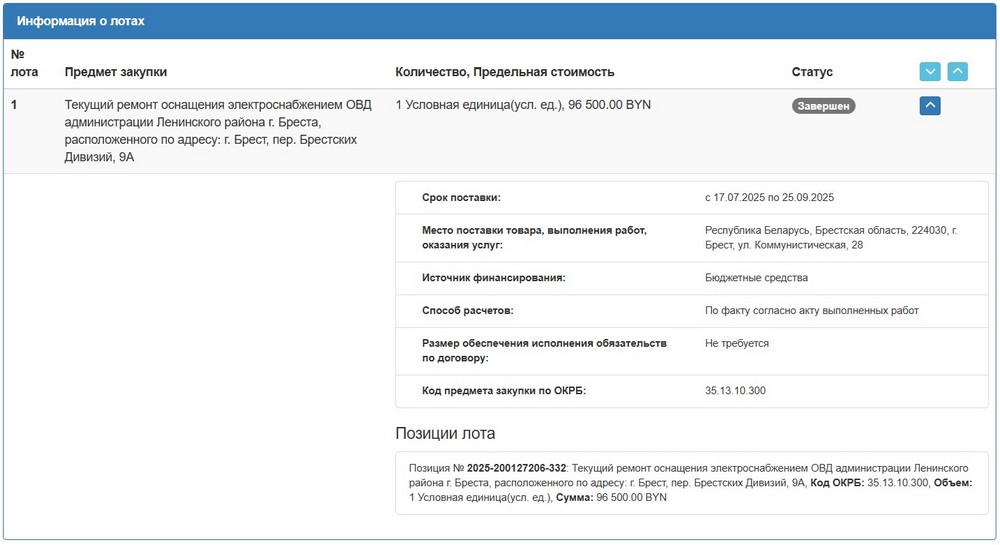Click the lot quantity and 96 500.00 BYN cost
The image size is (1000, 545).
tap(523, 105)
